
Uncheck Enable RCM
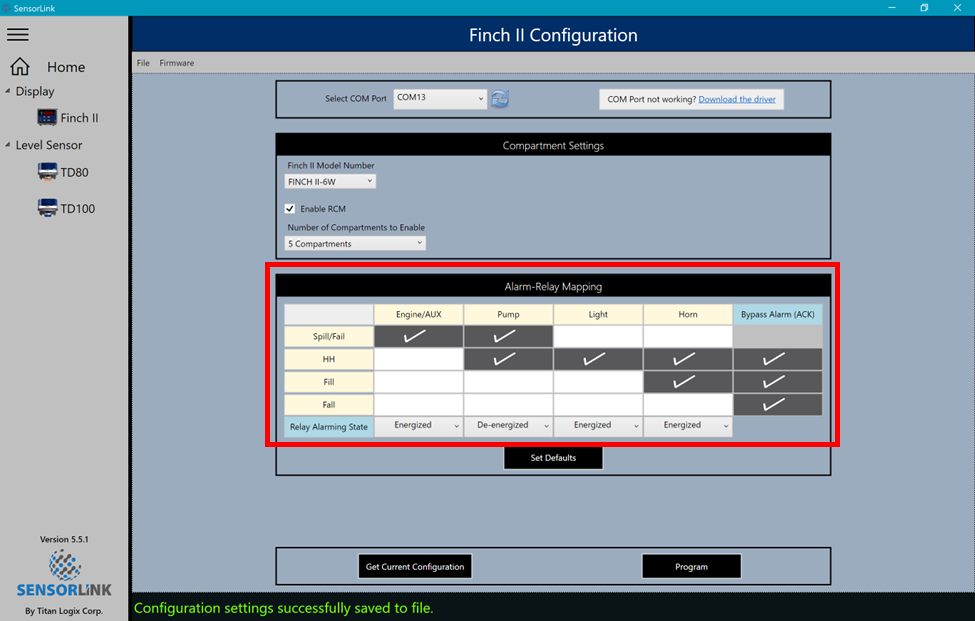click(290, 208)
